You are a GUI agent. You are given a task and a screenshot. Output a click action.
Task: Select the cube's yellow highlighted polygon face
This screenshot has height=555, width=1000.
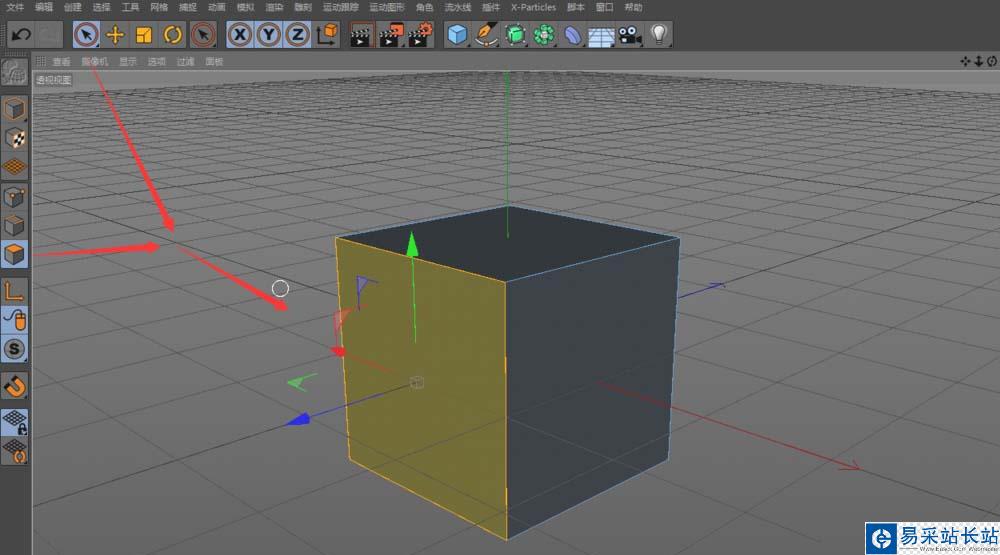tap(424, 389)
